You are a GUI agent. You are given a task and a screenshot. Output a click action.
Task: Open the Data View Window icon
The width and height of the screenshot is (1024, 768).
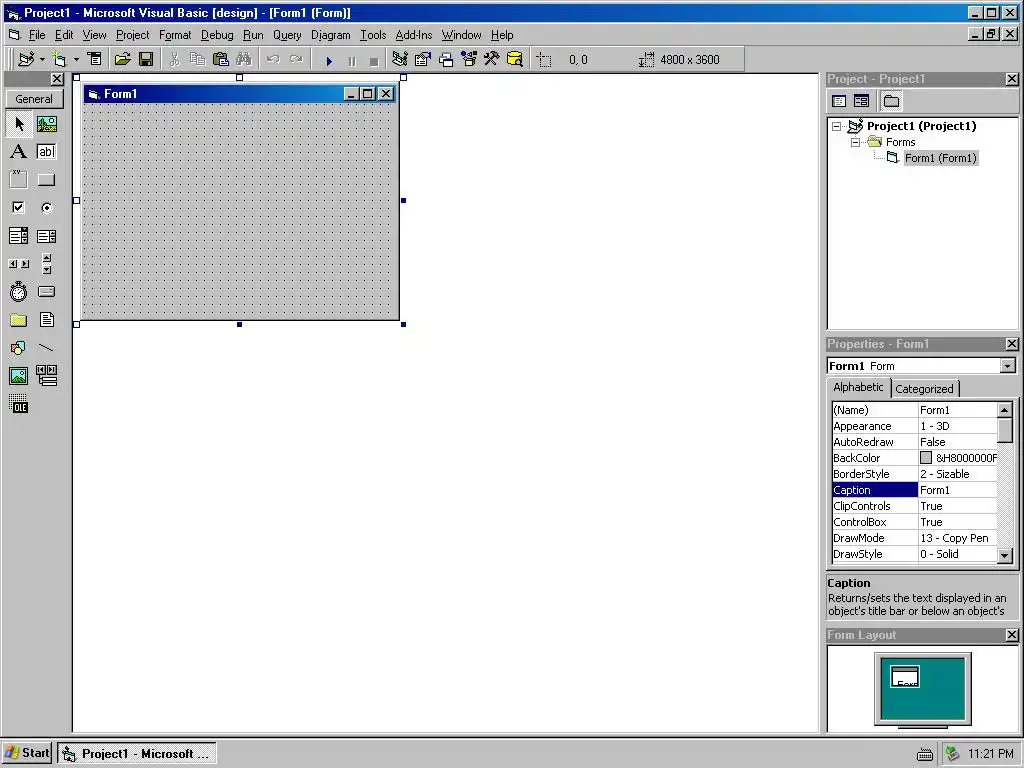(x=515, y=59)
